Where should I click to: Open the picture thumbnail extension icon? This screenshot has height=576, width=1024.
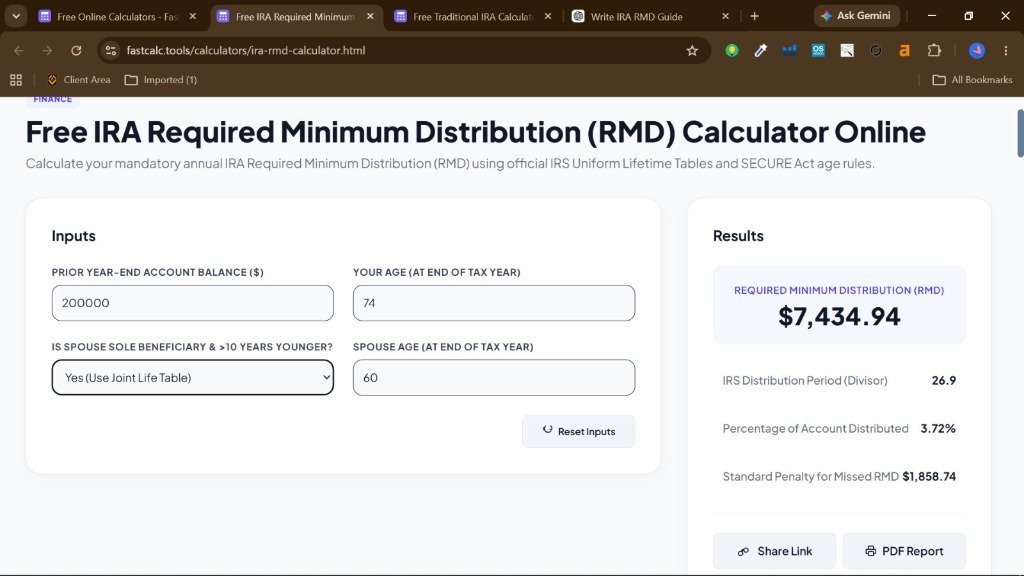tap(847, 50)
